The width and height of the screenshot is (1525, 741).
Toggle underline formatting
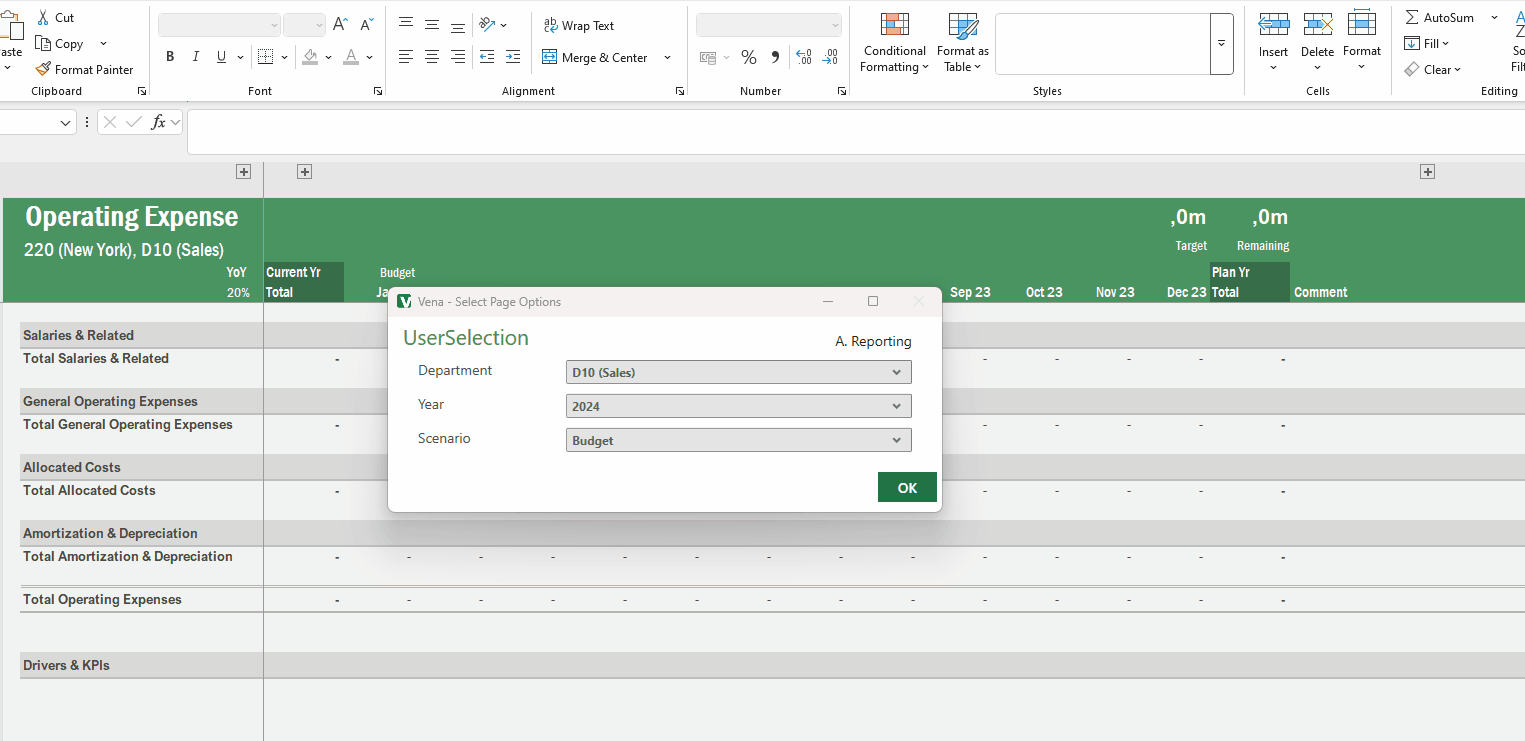219,56
